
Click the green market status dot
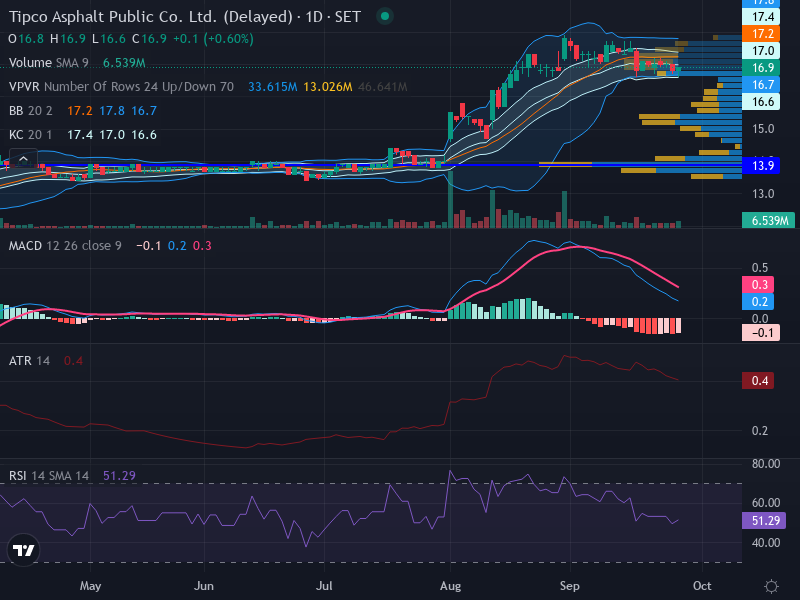tap(385, 16)
